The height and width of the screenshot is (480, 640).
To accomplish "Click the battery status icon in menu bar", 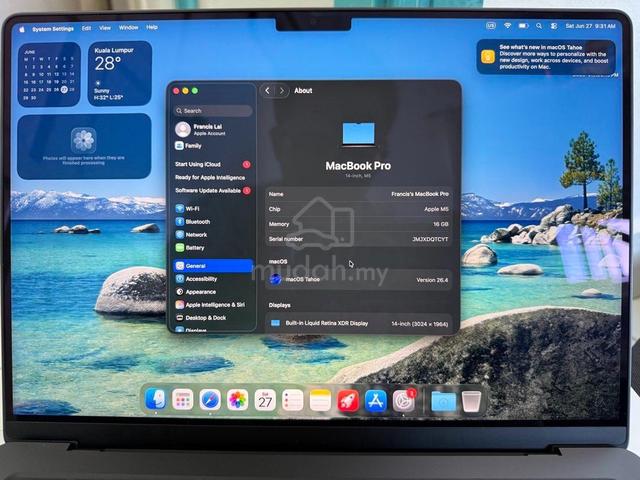I will (523, 26).
